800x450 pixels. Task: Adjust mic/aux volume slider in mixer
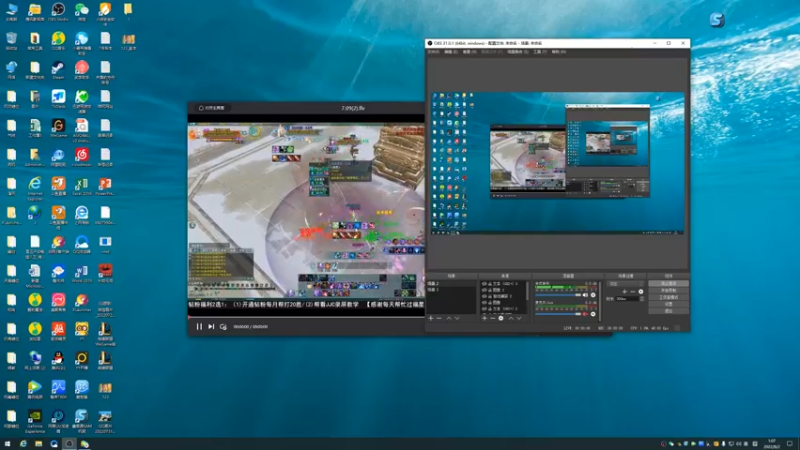558,314
